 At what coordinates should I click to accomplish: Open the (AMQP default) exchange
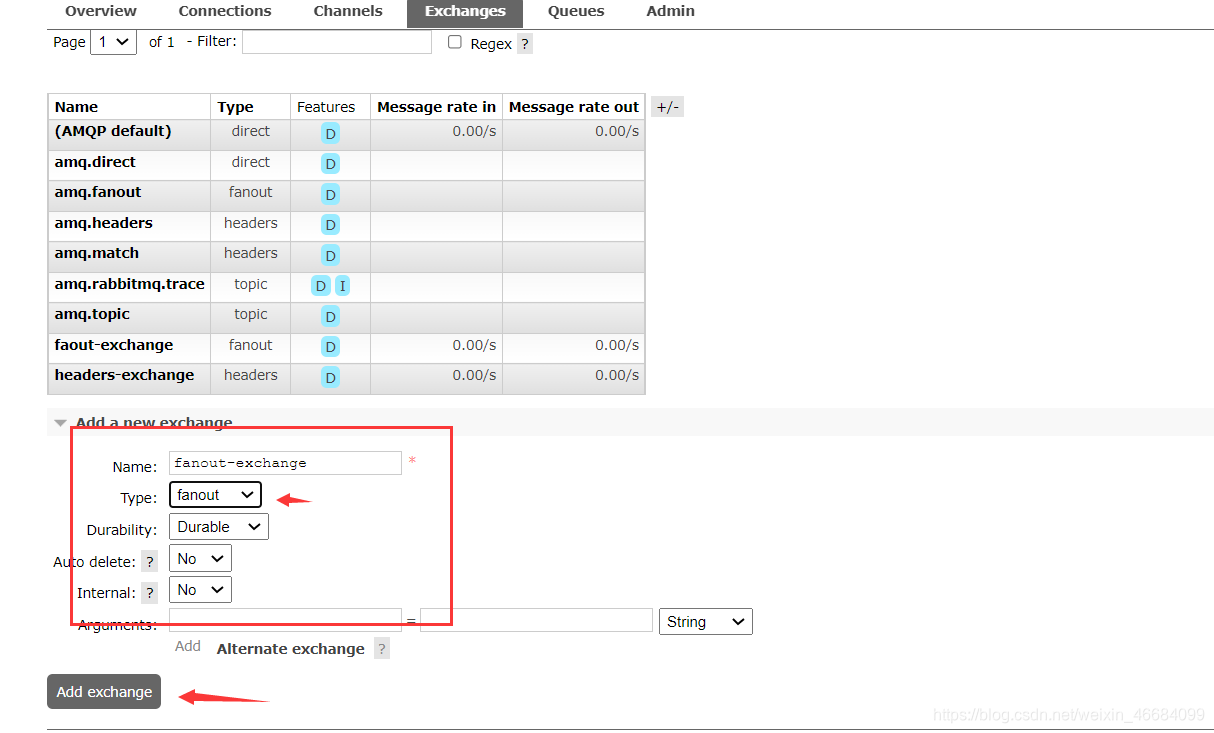(113, 131)
